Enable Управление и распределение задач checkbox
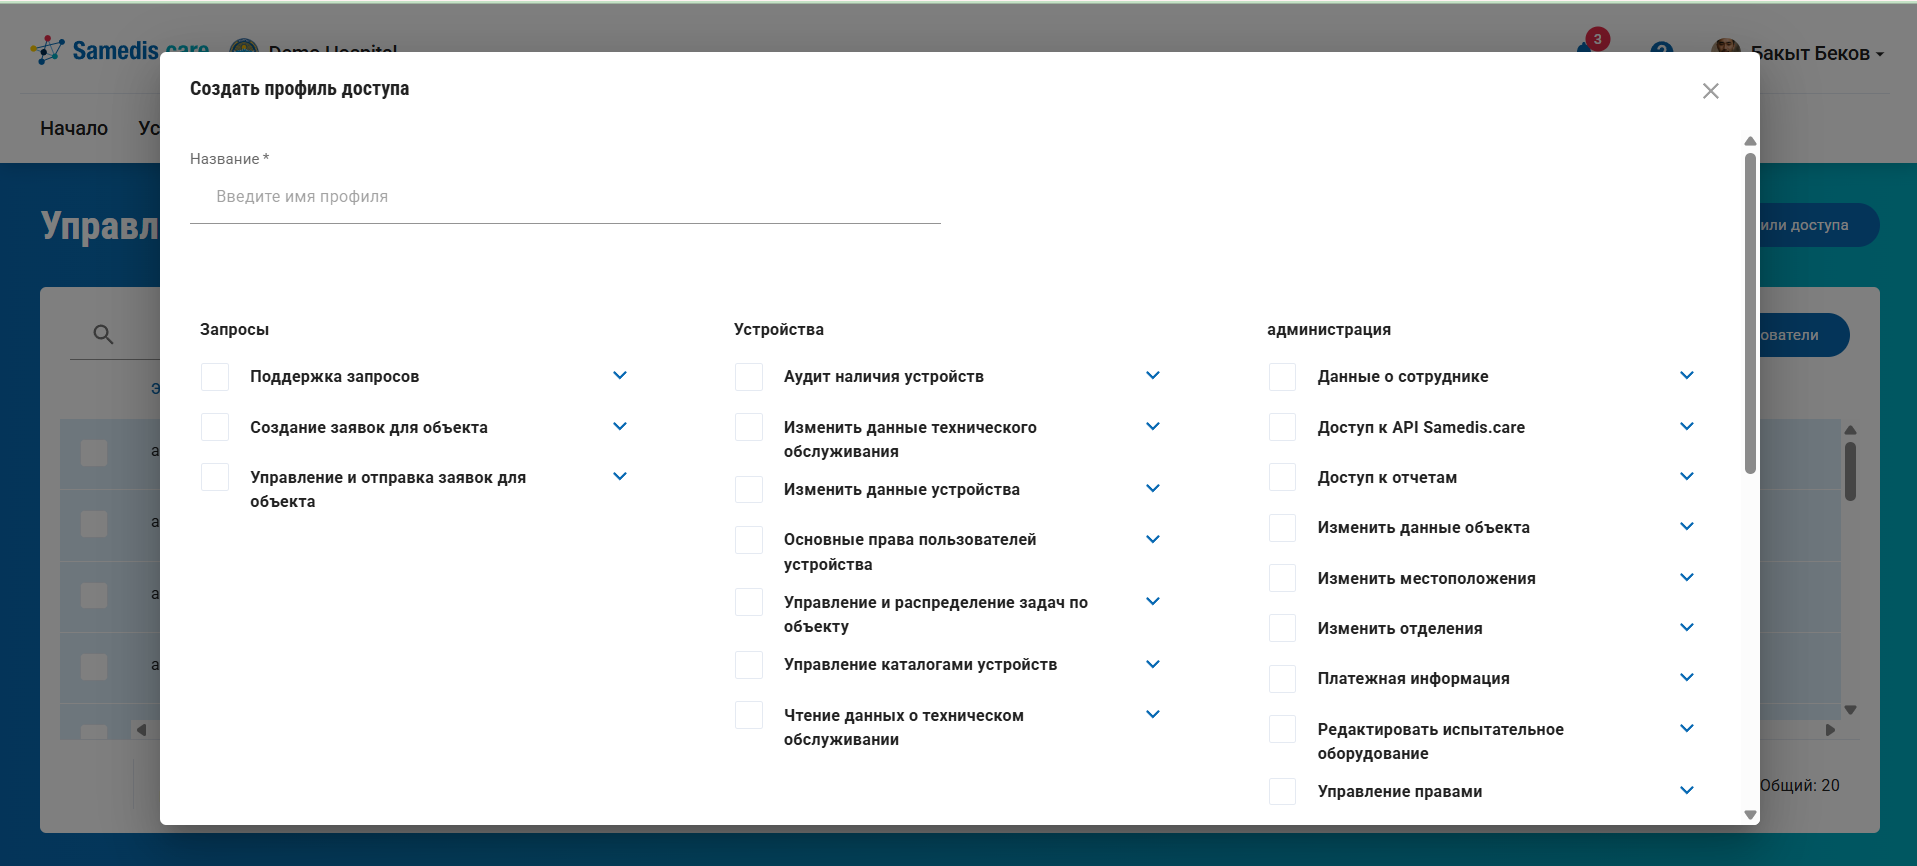The image size is (1917, 866). point(749,602)
